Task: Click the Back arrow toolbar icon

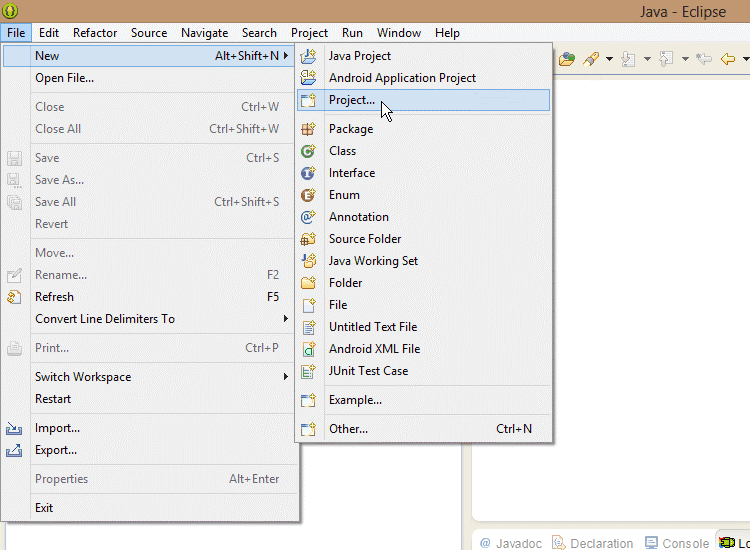Action: [727, 59]
